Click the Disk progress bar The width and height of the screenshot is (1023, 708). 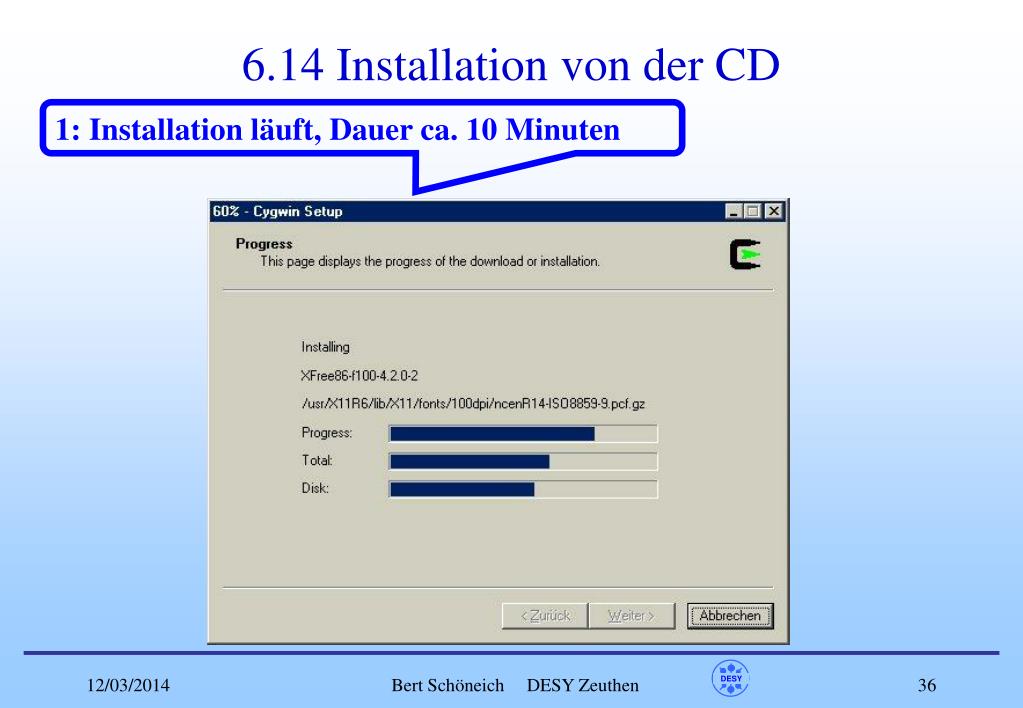523,489
